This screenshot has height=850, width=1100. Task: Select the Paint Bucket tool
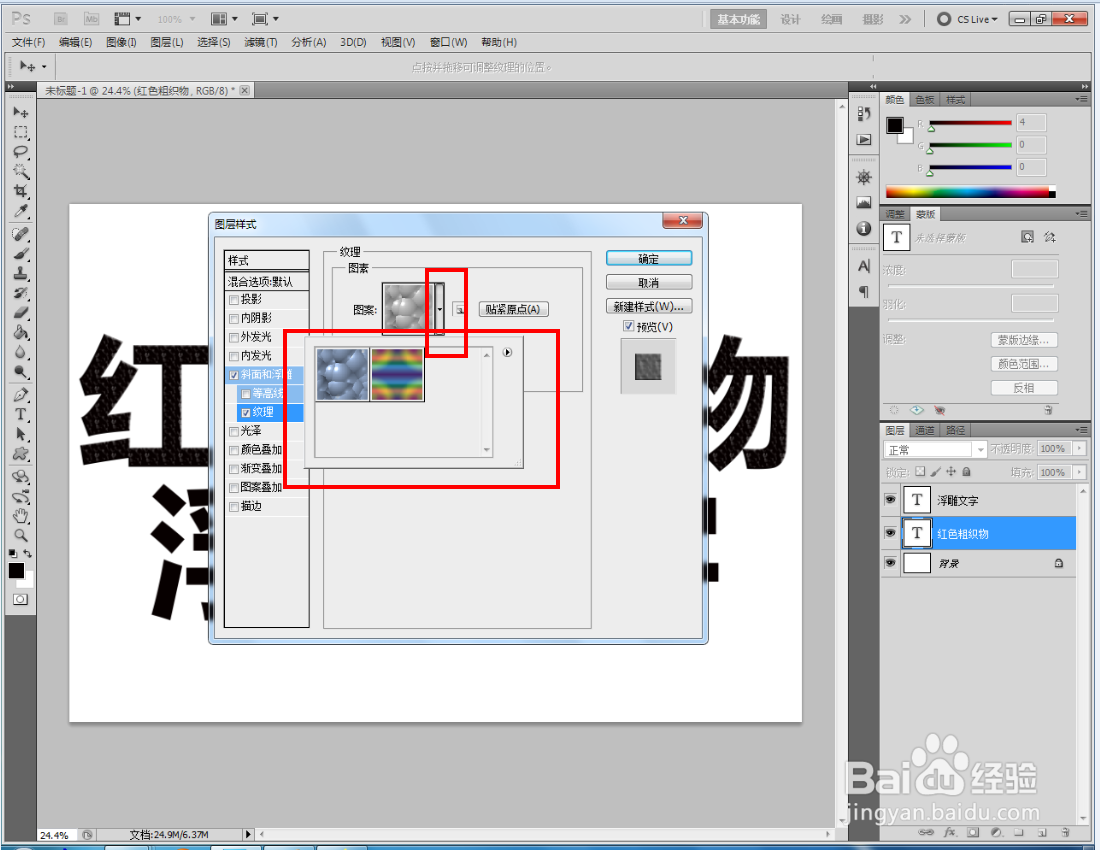(20, 332)
